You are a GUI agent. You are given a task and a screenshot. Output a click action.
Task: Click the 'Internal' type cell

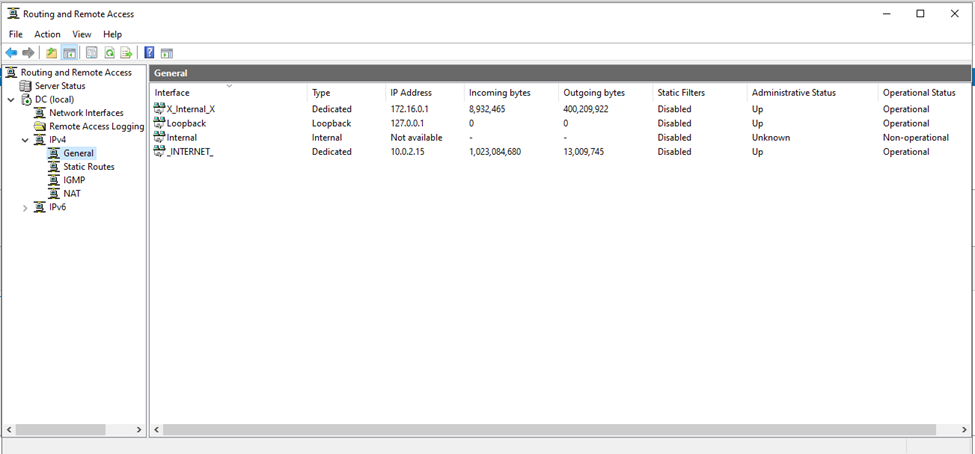(x=327, y=137)
